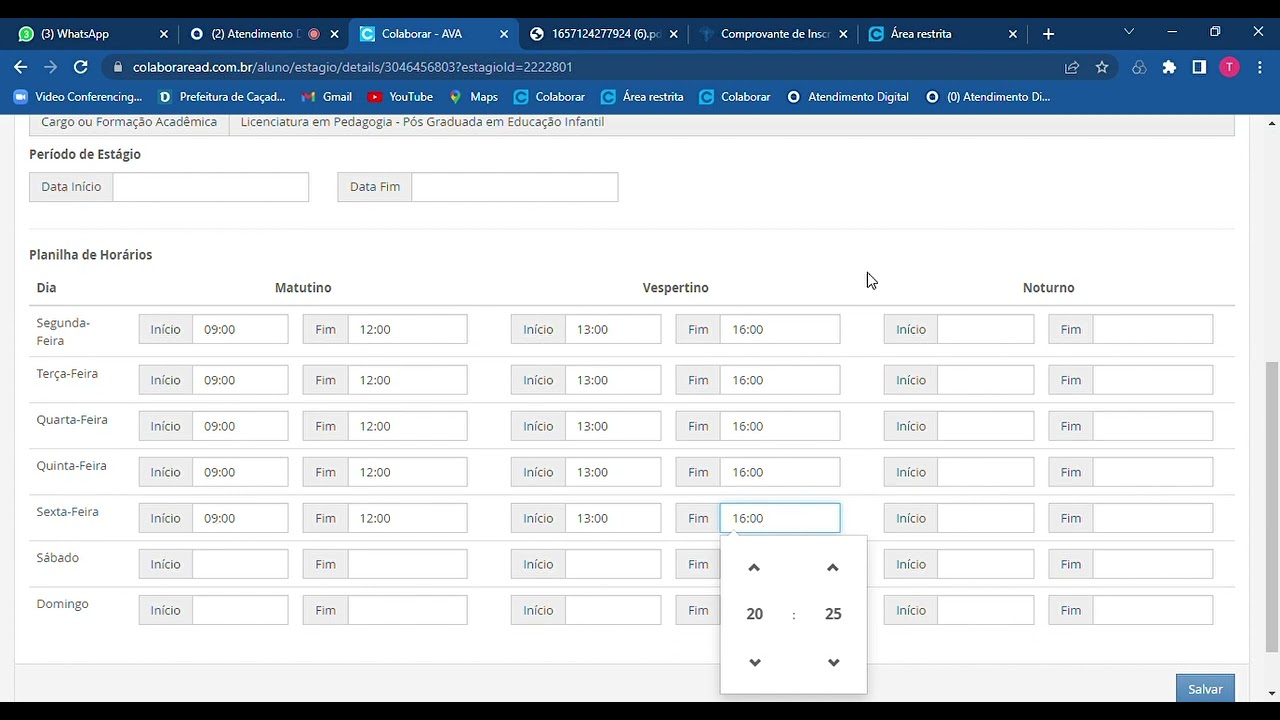The width and height of the screenshot is (1280, 720).
Task: Click Segunda-Feira Noturno Início field
Action: [x=985, y=329]
